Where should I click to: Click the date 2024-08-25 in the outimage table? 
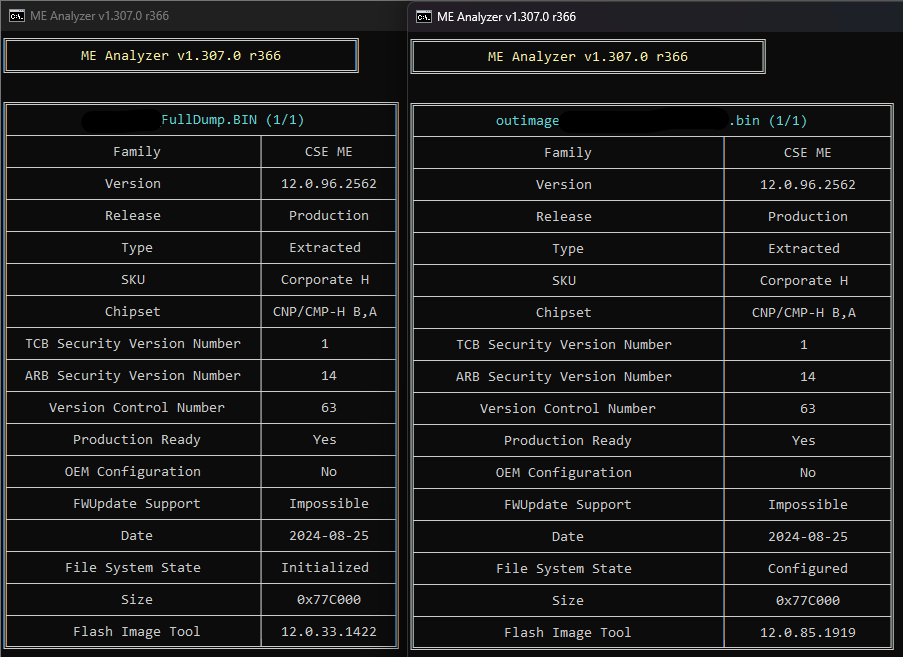pos(807,537)
